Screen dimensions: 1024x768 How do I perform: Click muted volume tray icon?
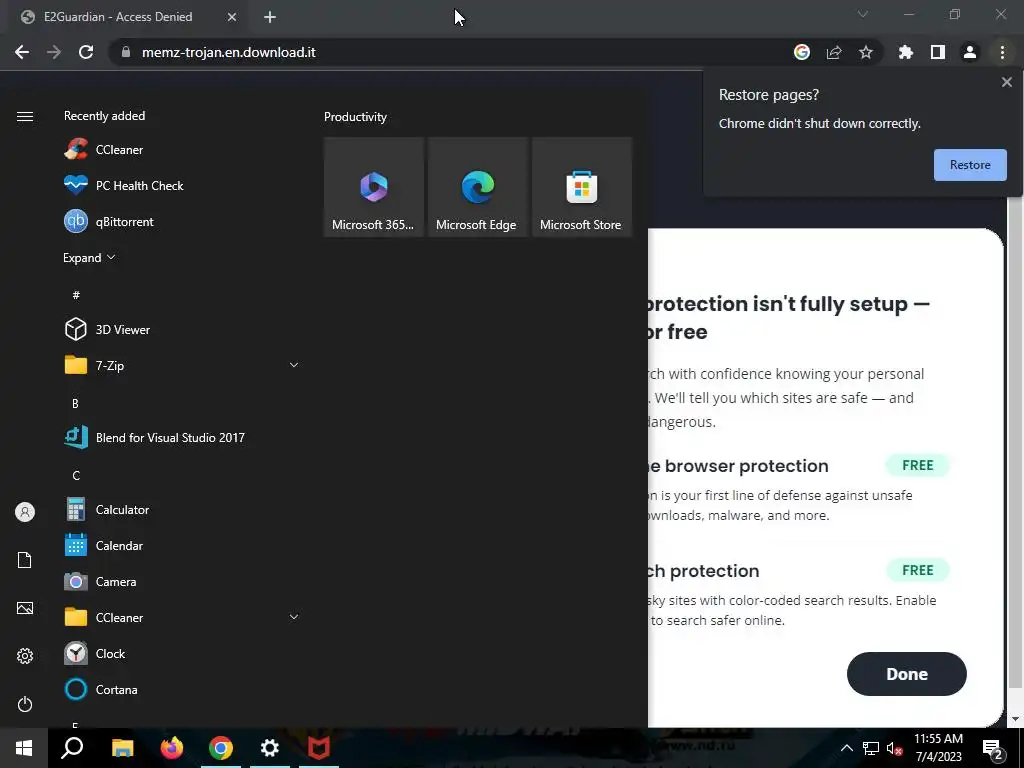895,748
